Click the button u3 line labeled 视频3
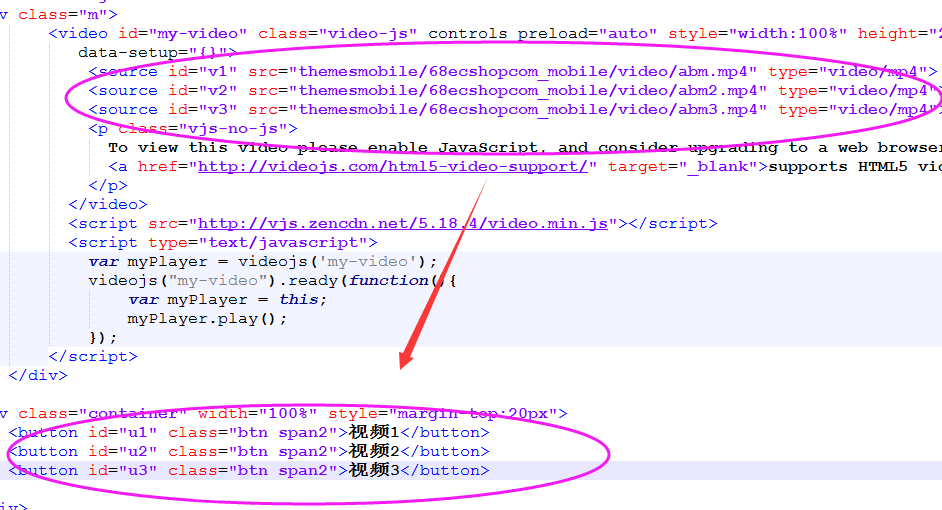The width and height of the screenshot is (942, 510). point(249,470)
